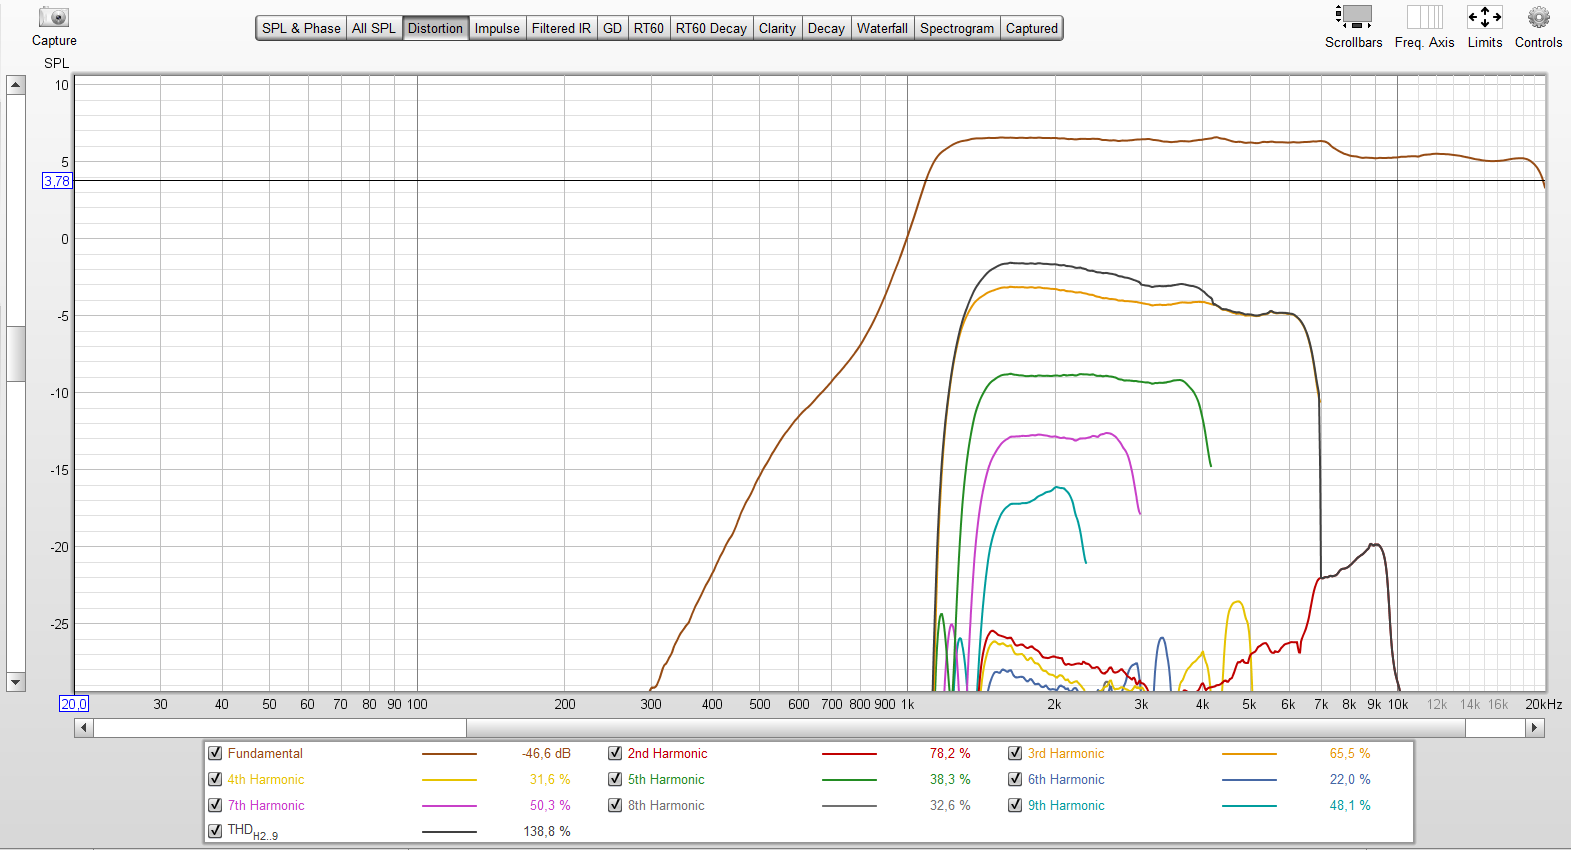Click the horizontal scrollbar left arrow
This screenshot has height=850, width=1571.
(84, 728)
